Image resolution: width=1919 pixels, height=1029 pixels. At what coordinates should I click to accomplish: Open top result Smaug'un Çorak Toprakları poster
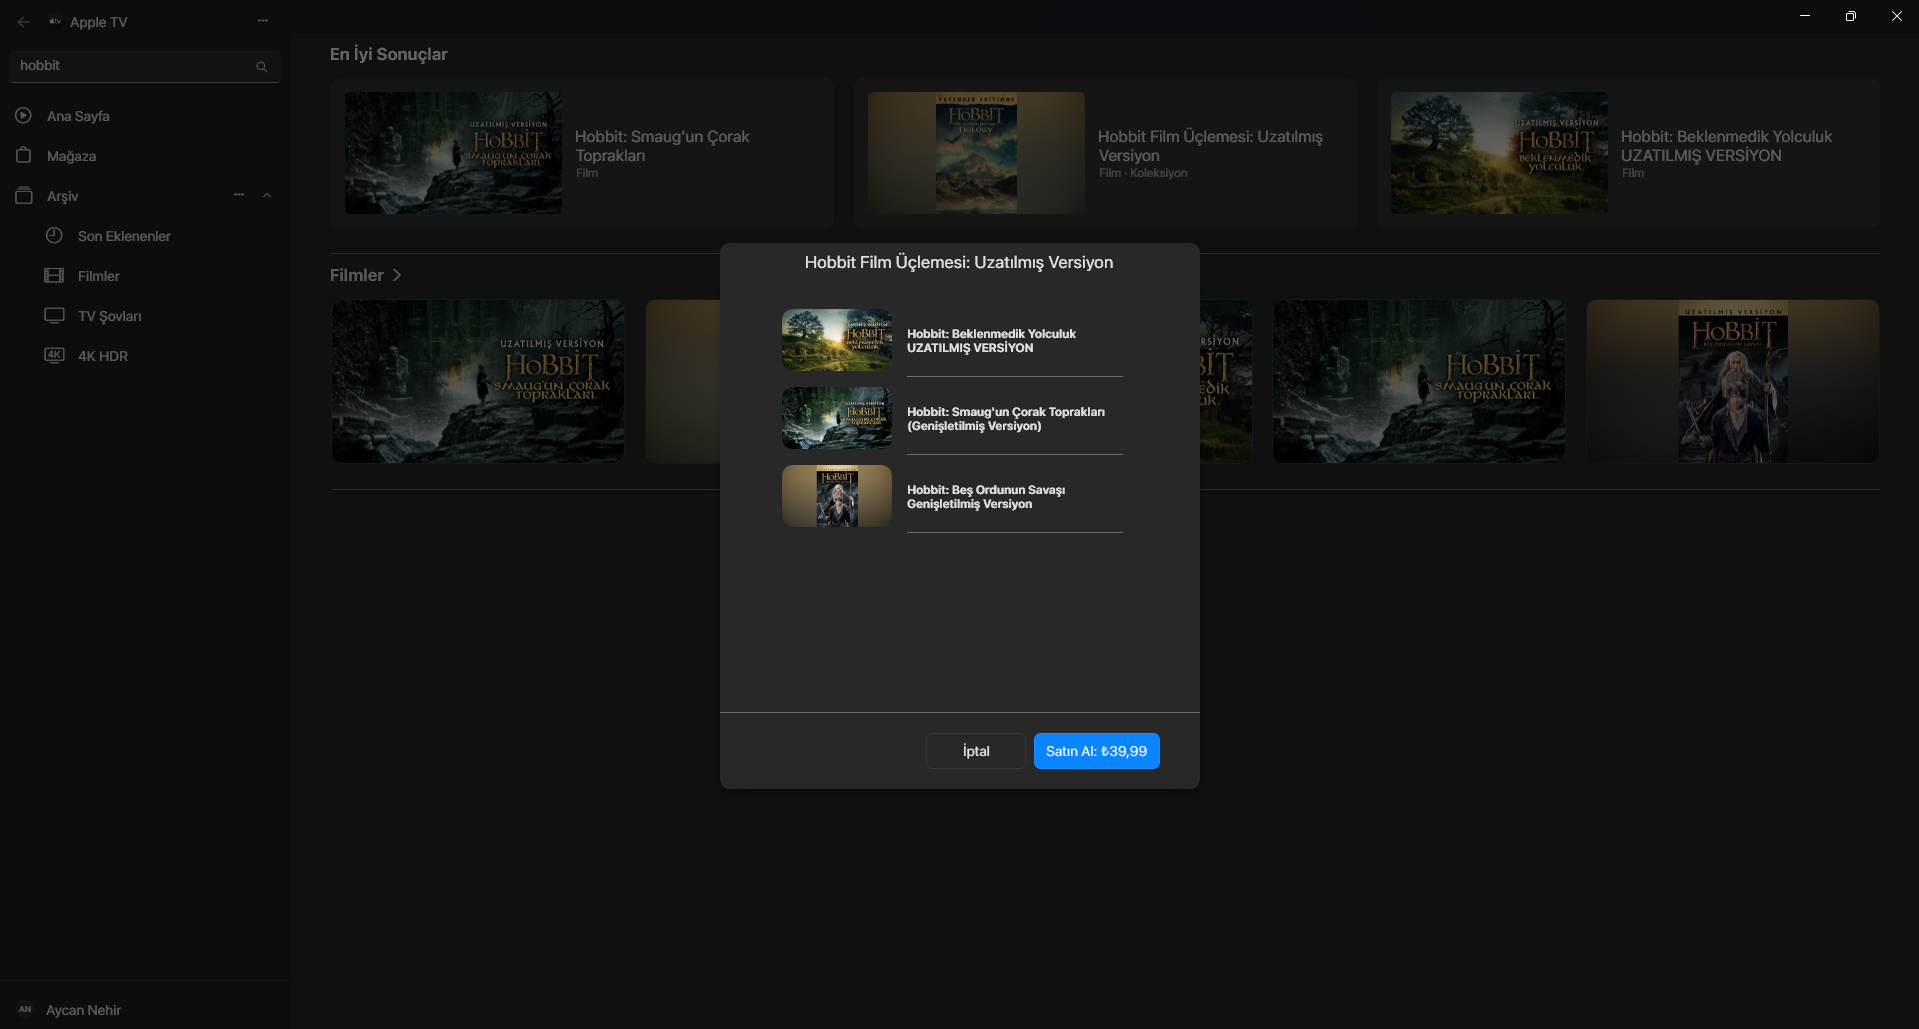click(453, 153)
